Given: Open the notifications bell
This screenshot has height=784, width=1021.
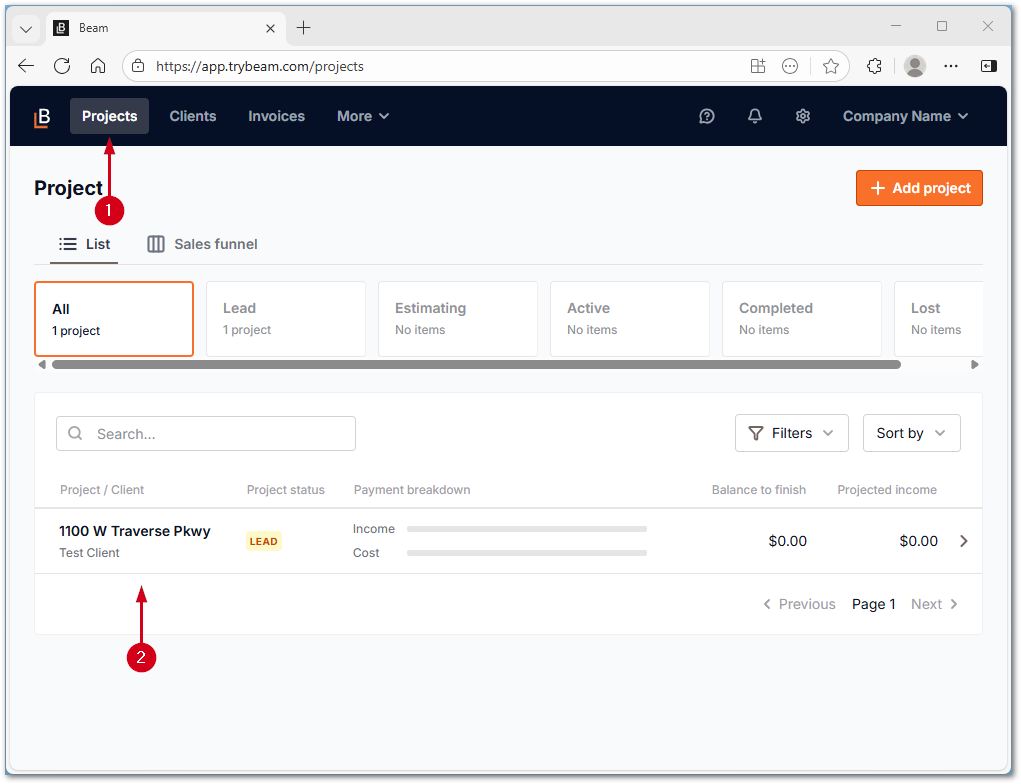Looking at the screenshot, I should click(755, 116).
